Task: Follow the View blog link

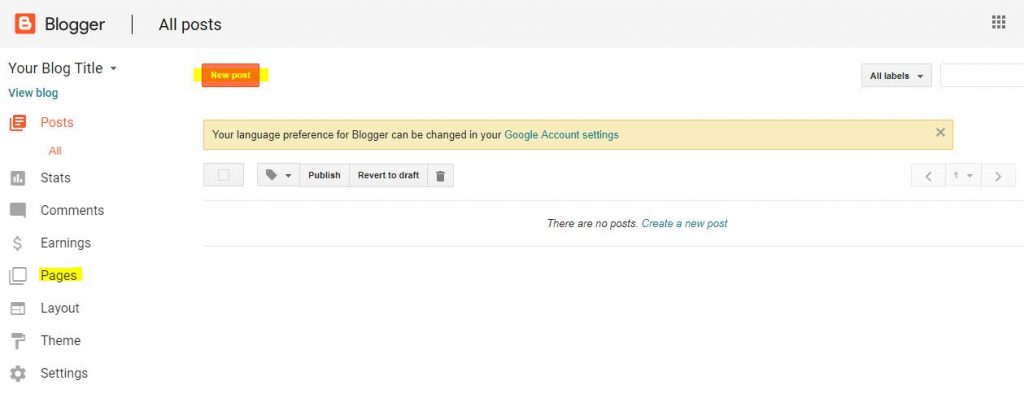Action: 33,93
